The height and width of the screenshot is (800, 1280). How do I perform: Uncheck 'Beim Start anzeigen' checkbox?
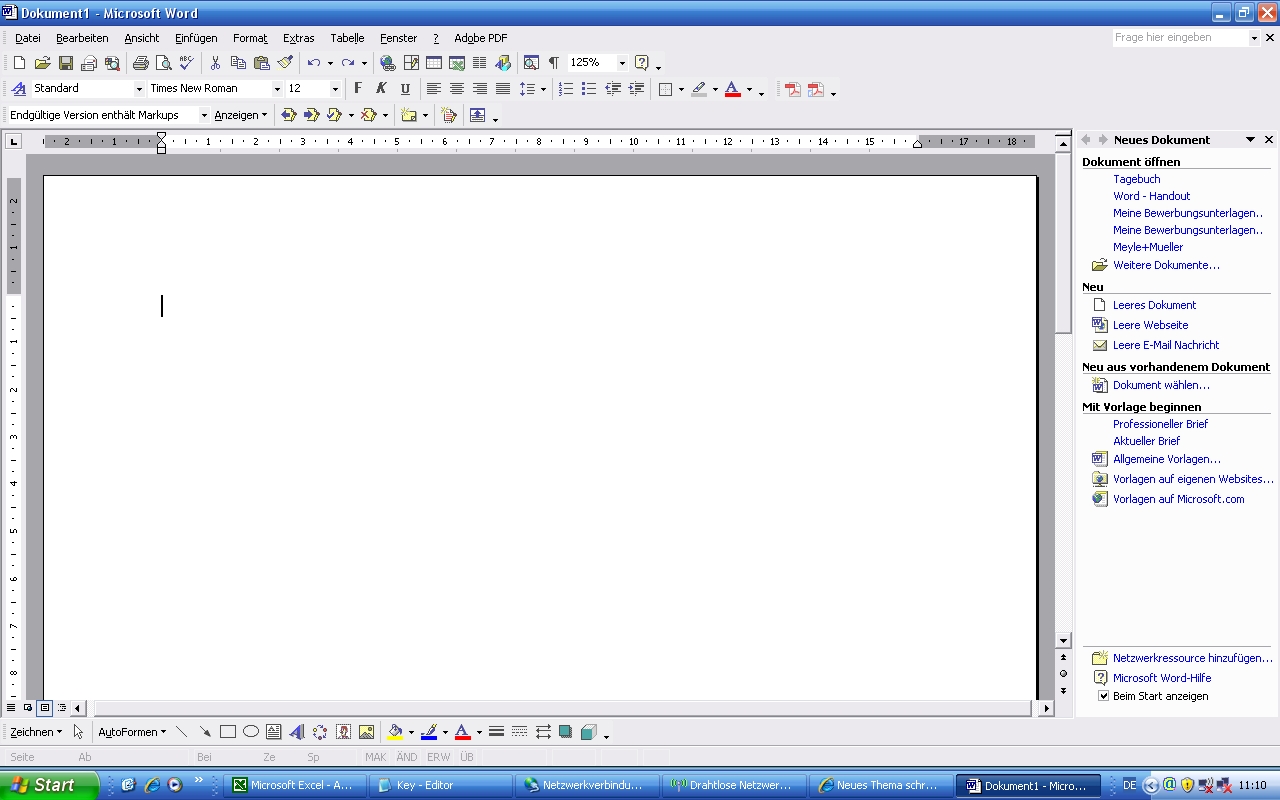click(x=1104, y=696)
